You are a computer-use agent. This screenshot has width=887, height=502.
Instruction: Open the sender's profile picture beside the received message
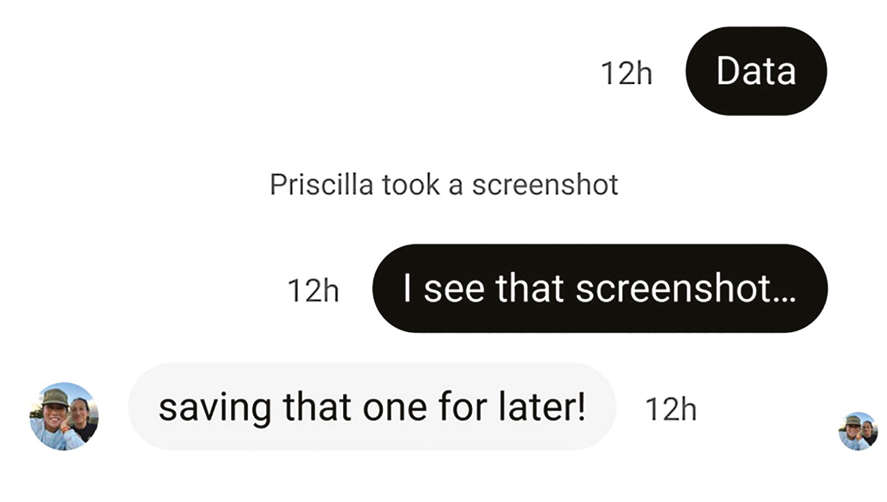tap(64, 416)
